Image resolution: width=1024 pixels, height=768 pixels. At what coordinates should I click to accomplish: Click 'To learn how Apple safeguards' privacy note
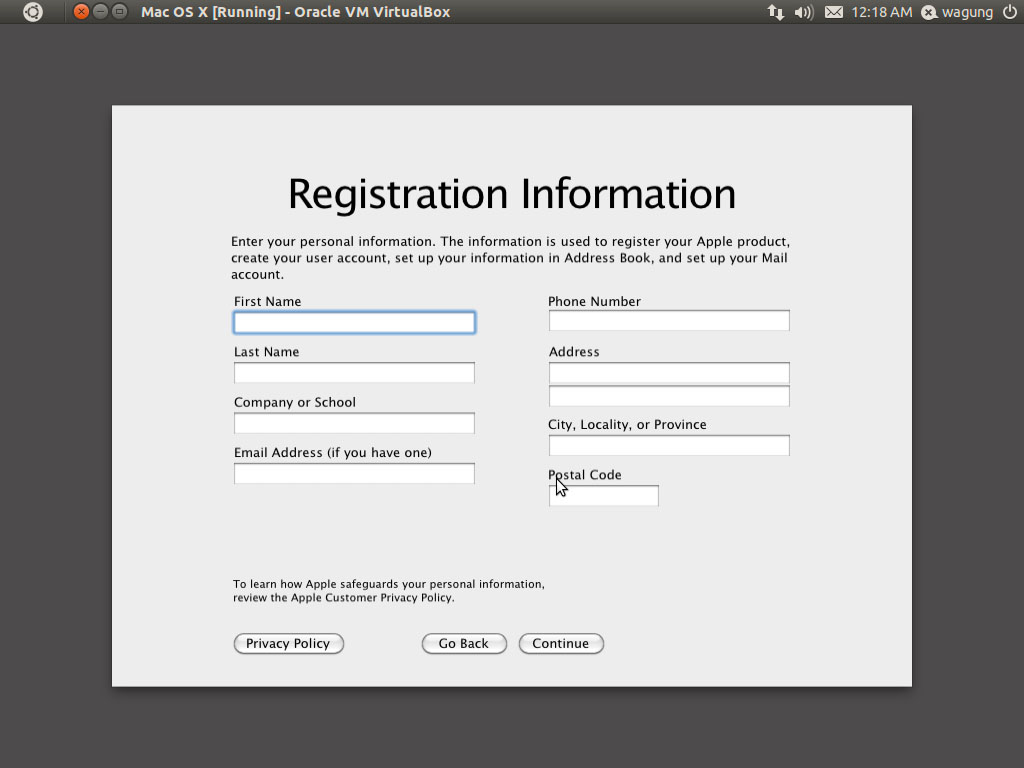[389, 590]
